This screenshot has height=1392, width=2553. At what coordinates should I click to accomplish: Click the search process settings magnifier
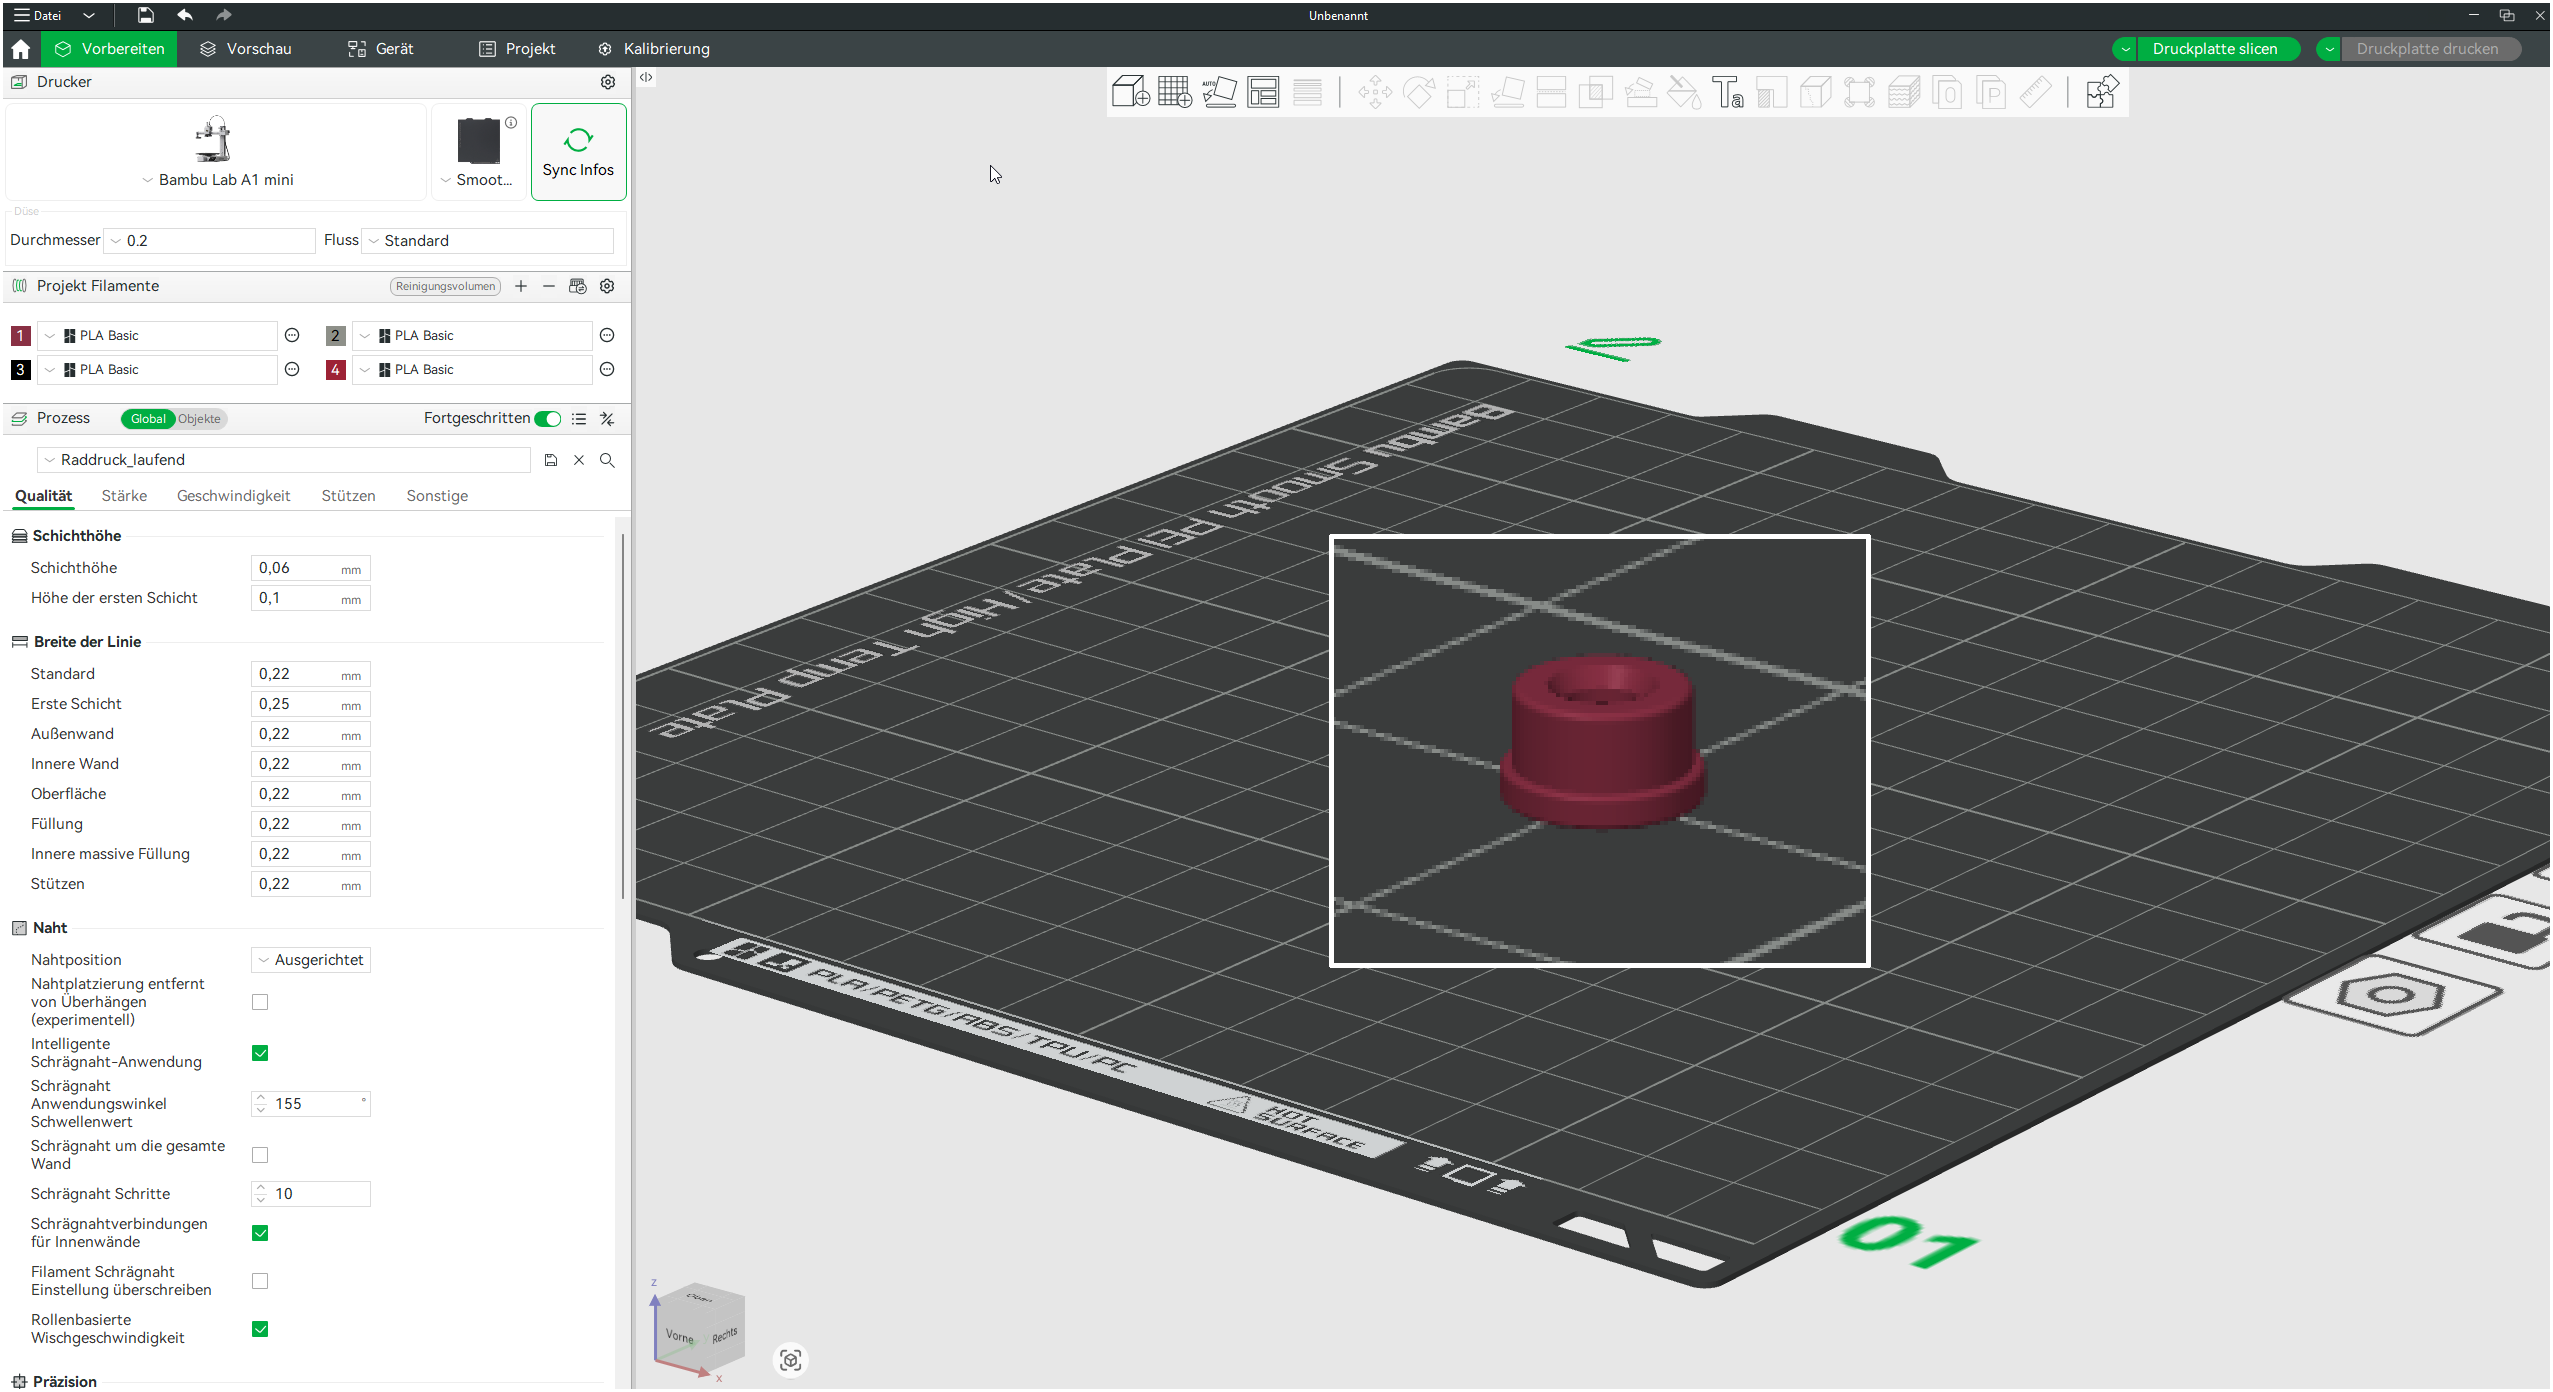(x=607, y=460)
